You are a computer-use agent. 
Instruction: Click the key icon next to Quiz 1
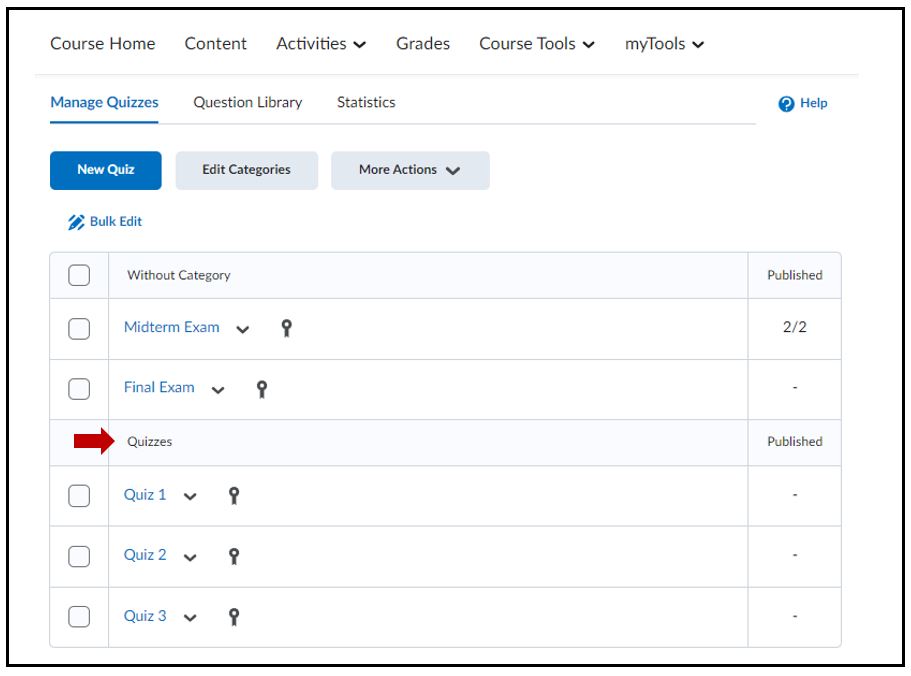click(x=234, y=496)
